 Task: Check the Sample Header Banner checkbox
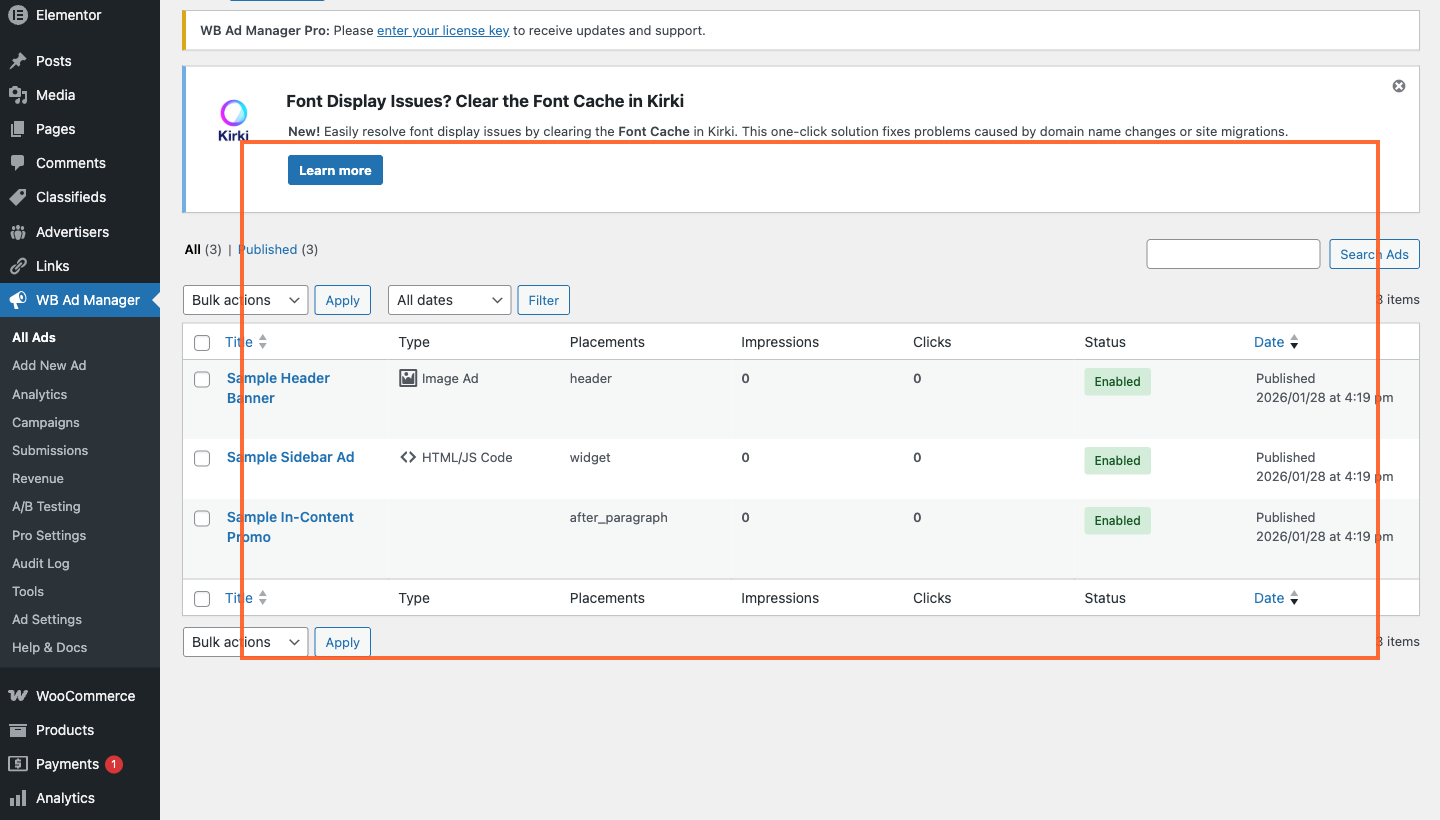point(202,379)
